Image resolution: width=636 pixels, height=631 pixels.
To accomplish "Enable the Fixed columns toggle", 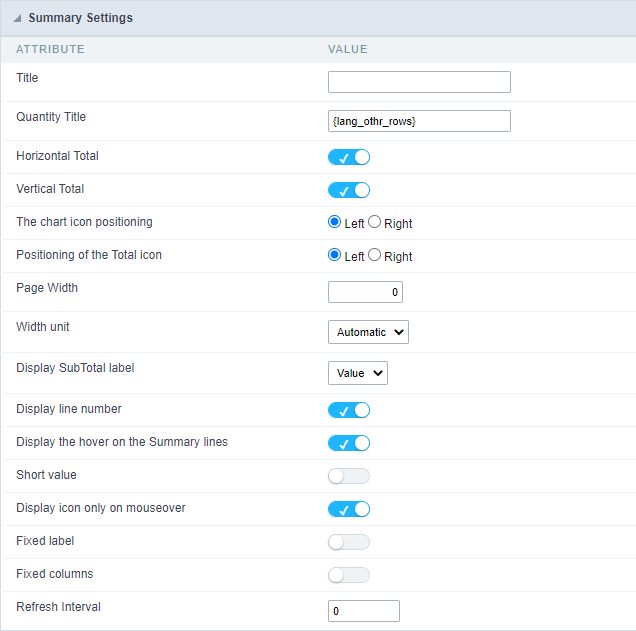I will pyautogui.click(x=349, y=575).
